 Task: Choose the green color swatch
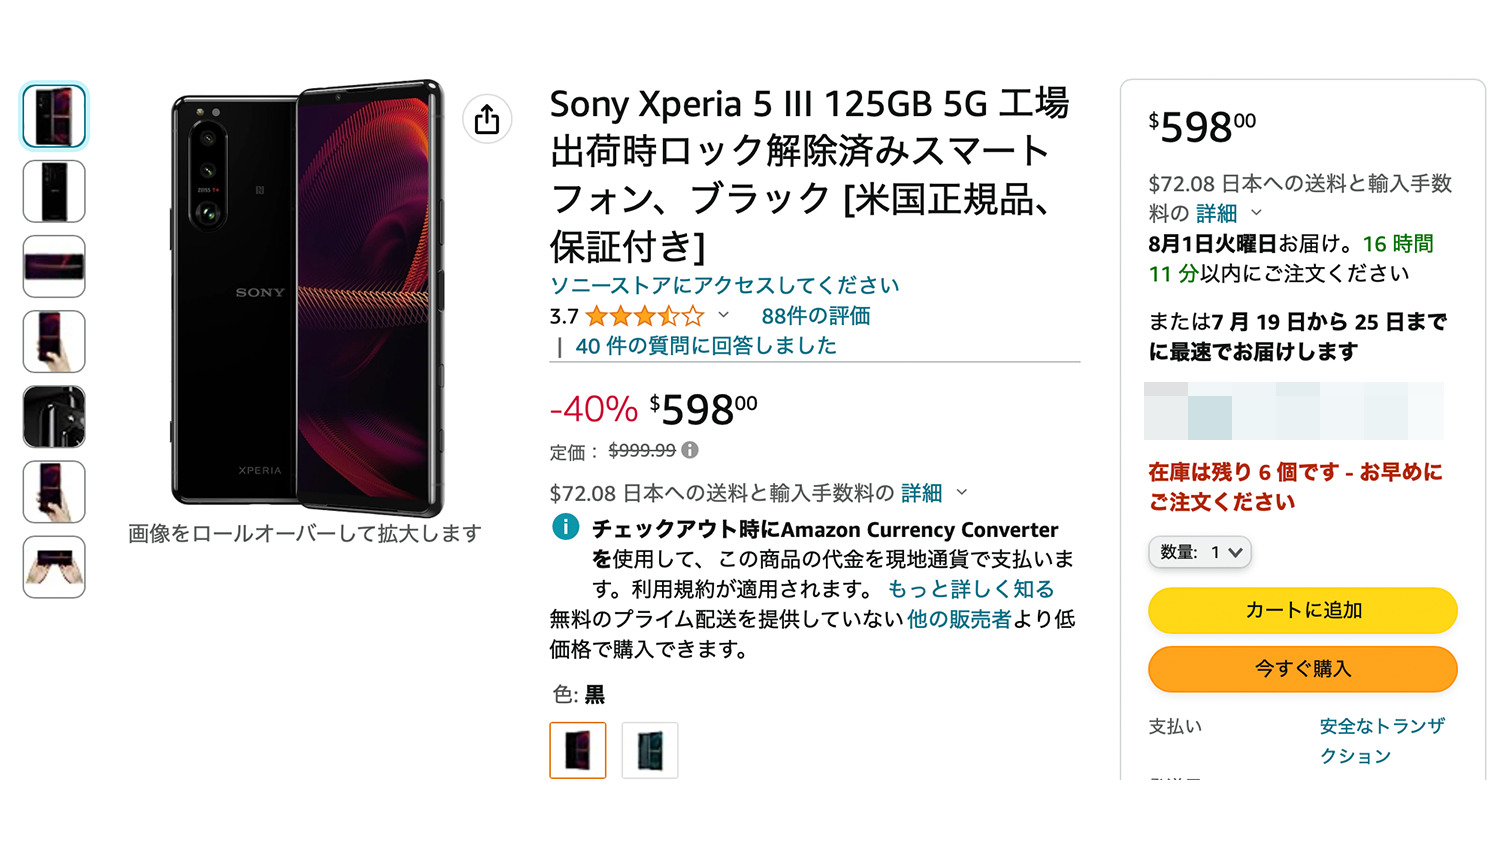pyautogui.click(x=650, y=750)
